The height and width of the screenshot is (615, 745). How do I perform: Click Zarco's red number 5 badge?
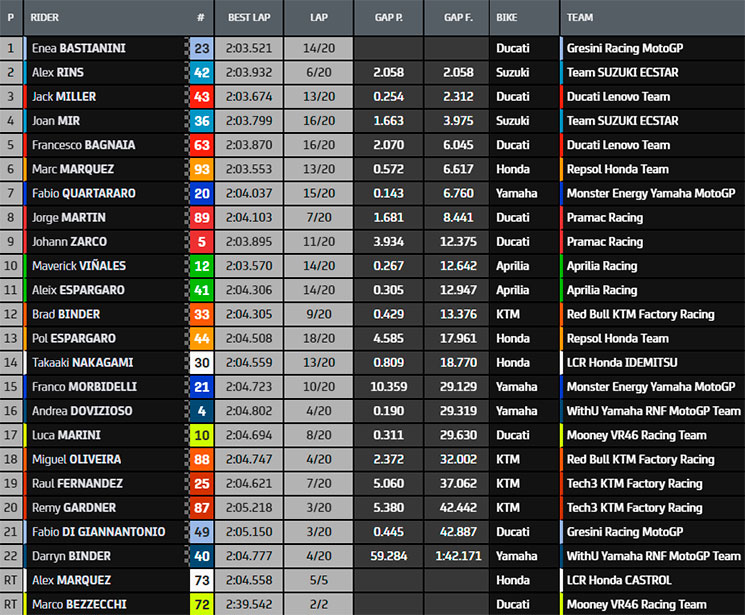click(201, 242)
